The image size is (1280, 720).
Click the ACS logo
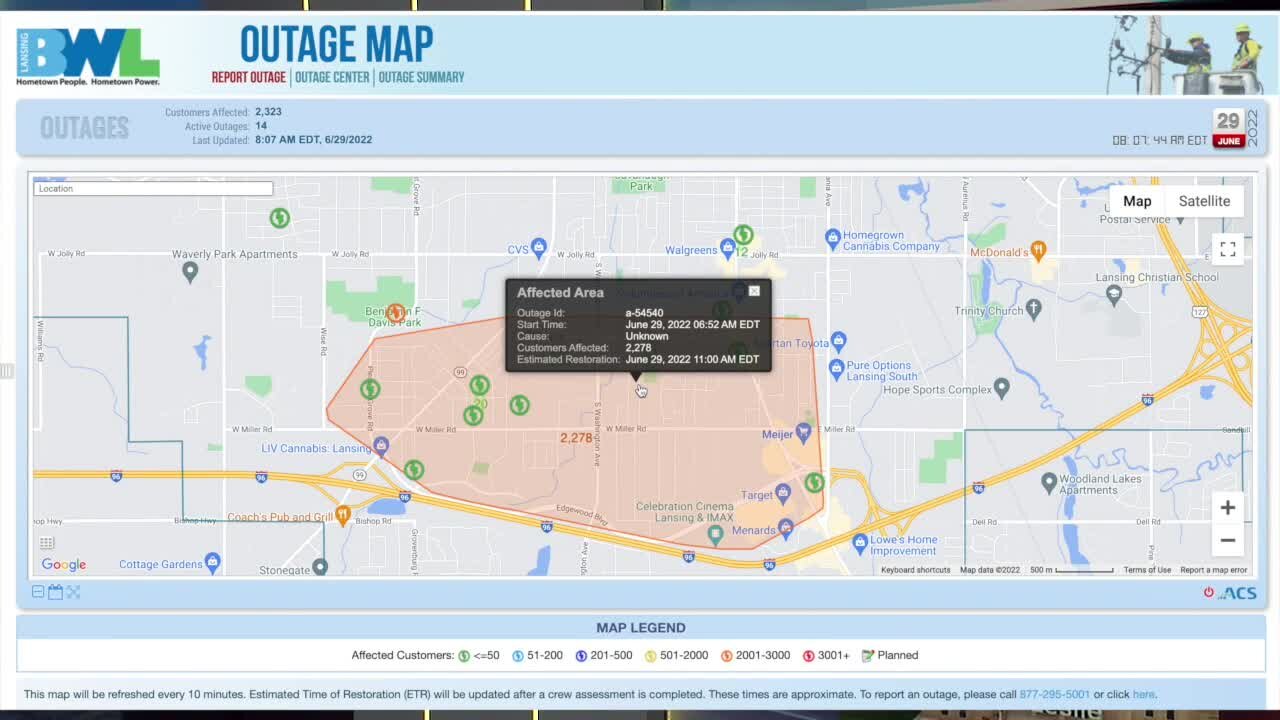click(1239, 593)
